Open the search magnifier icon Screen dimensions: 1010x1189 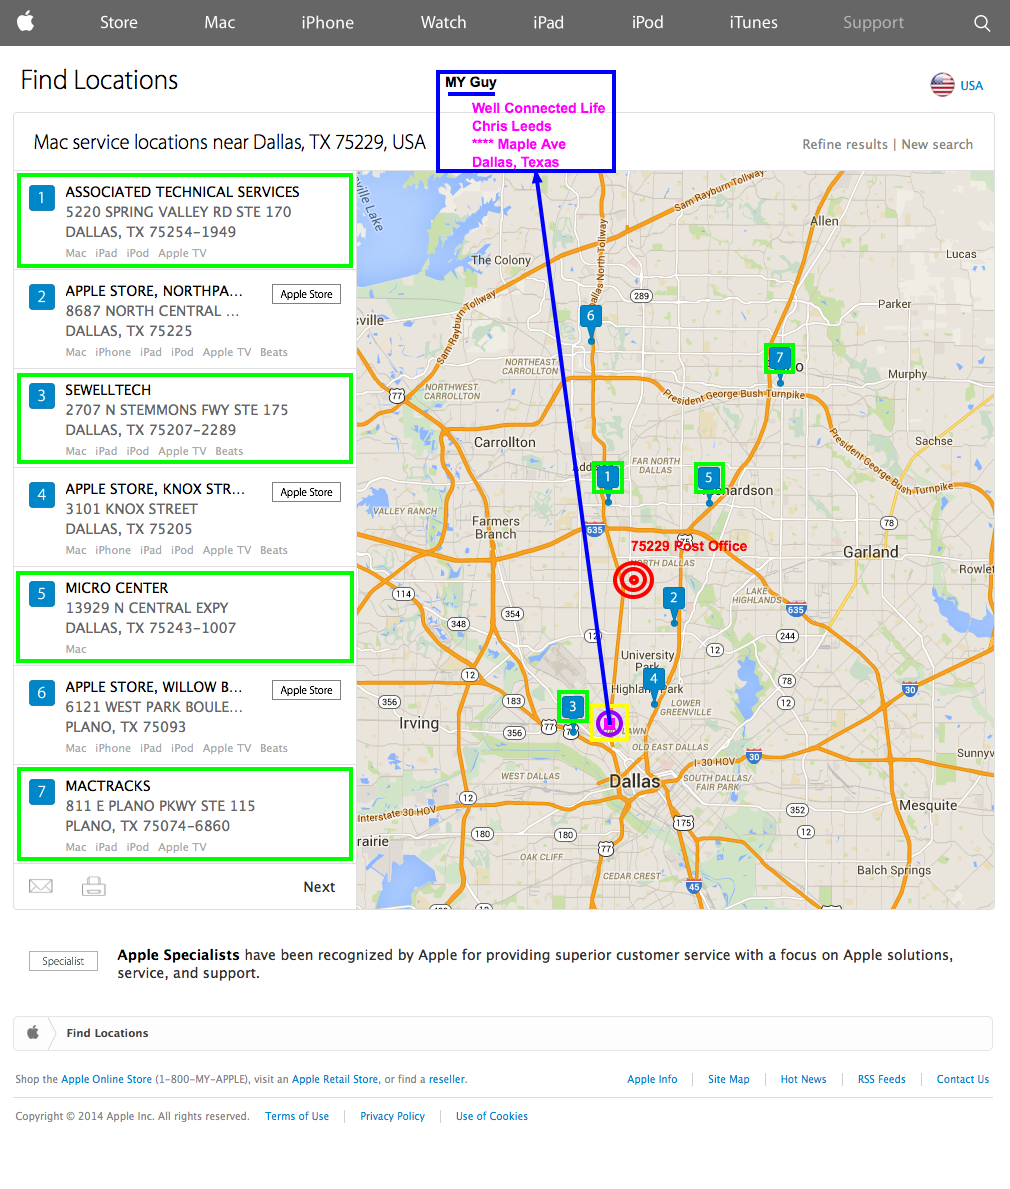[982, 23]
